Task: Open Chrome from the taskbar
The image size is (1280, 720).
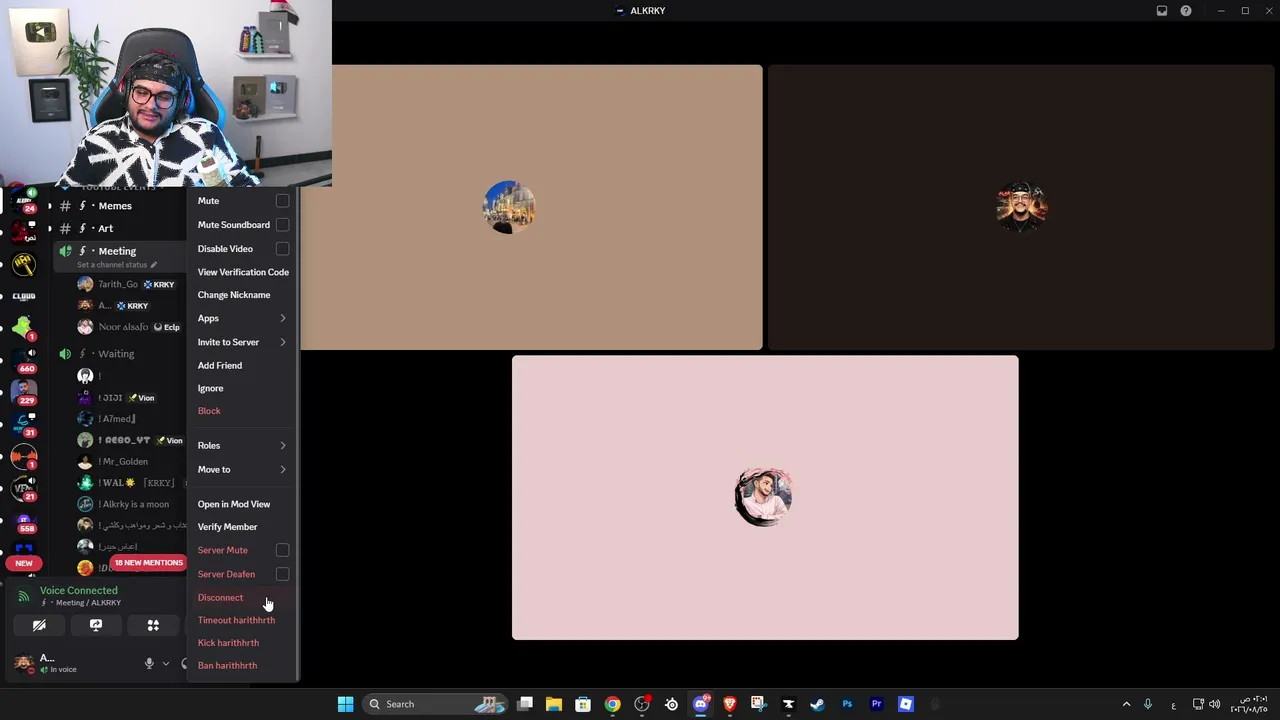Action: (612, 704)
